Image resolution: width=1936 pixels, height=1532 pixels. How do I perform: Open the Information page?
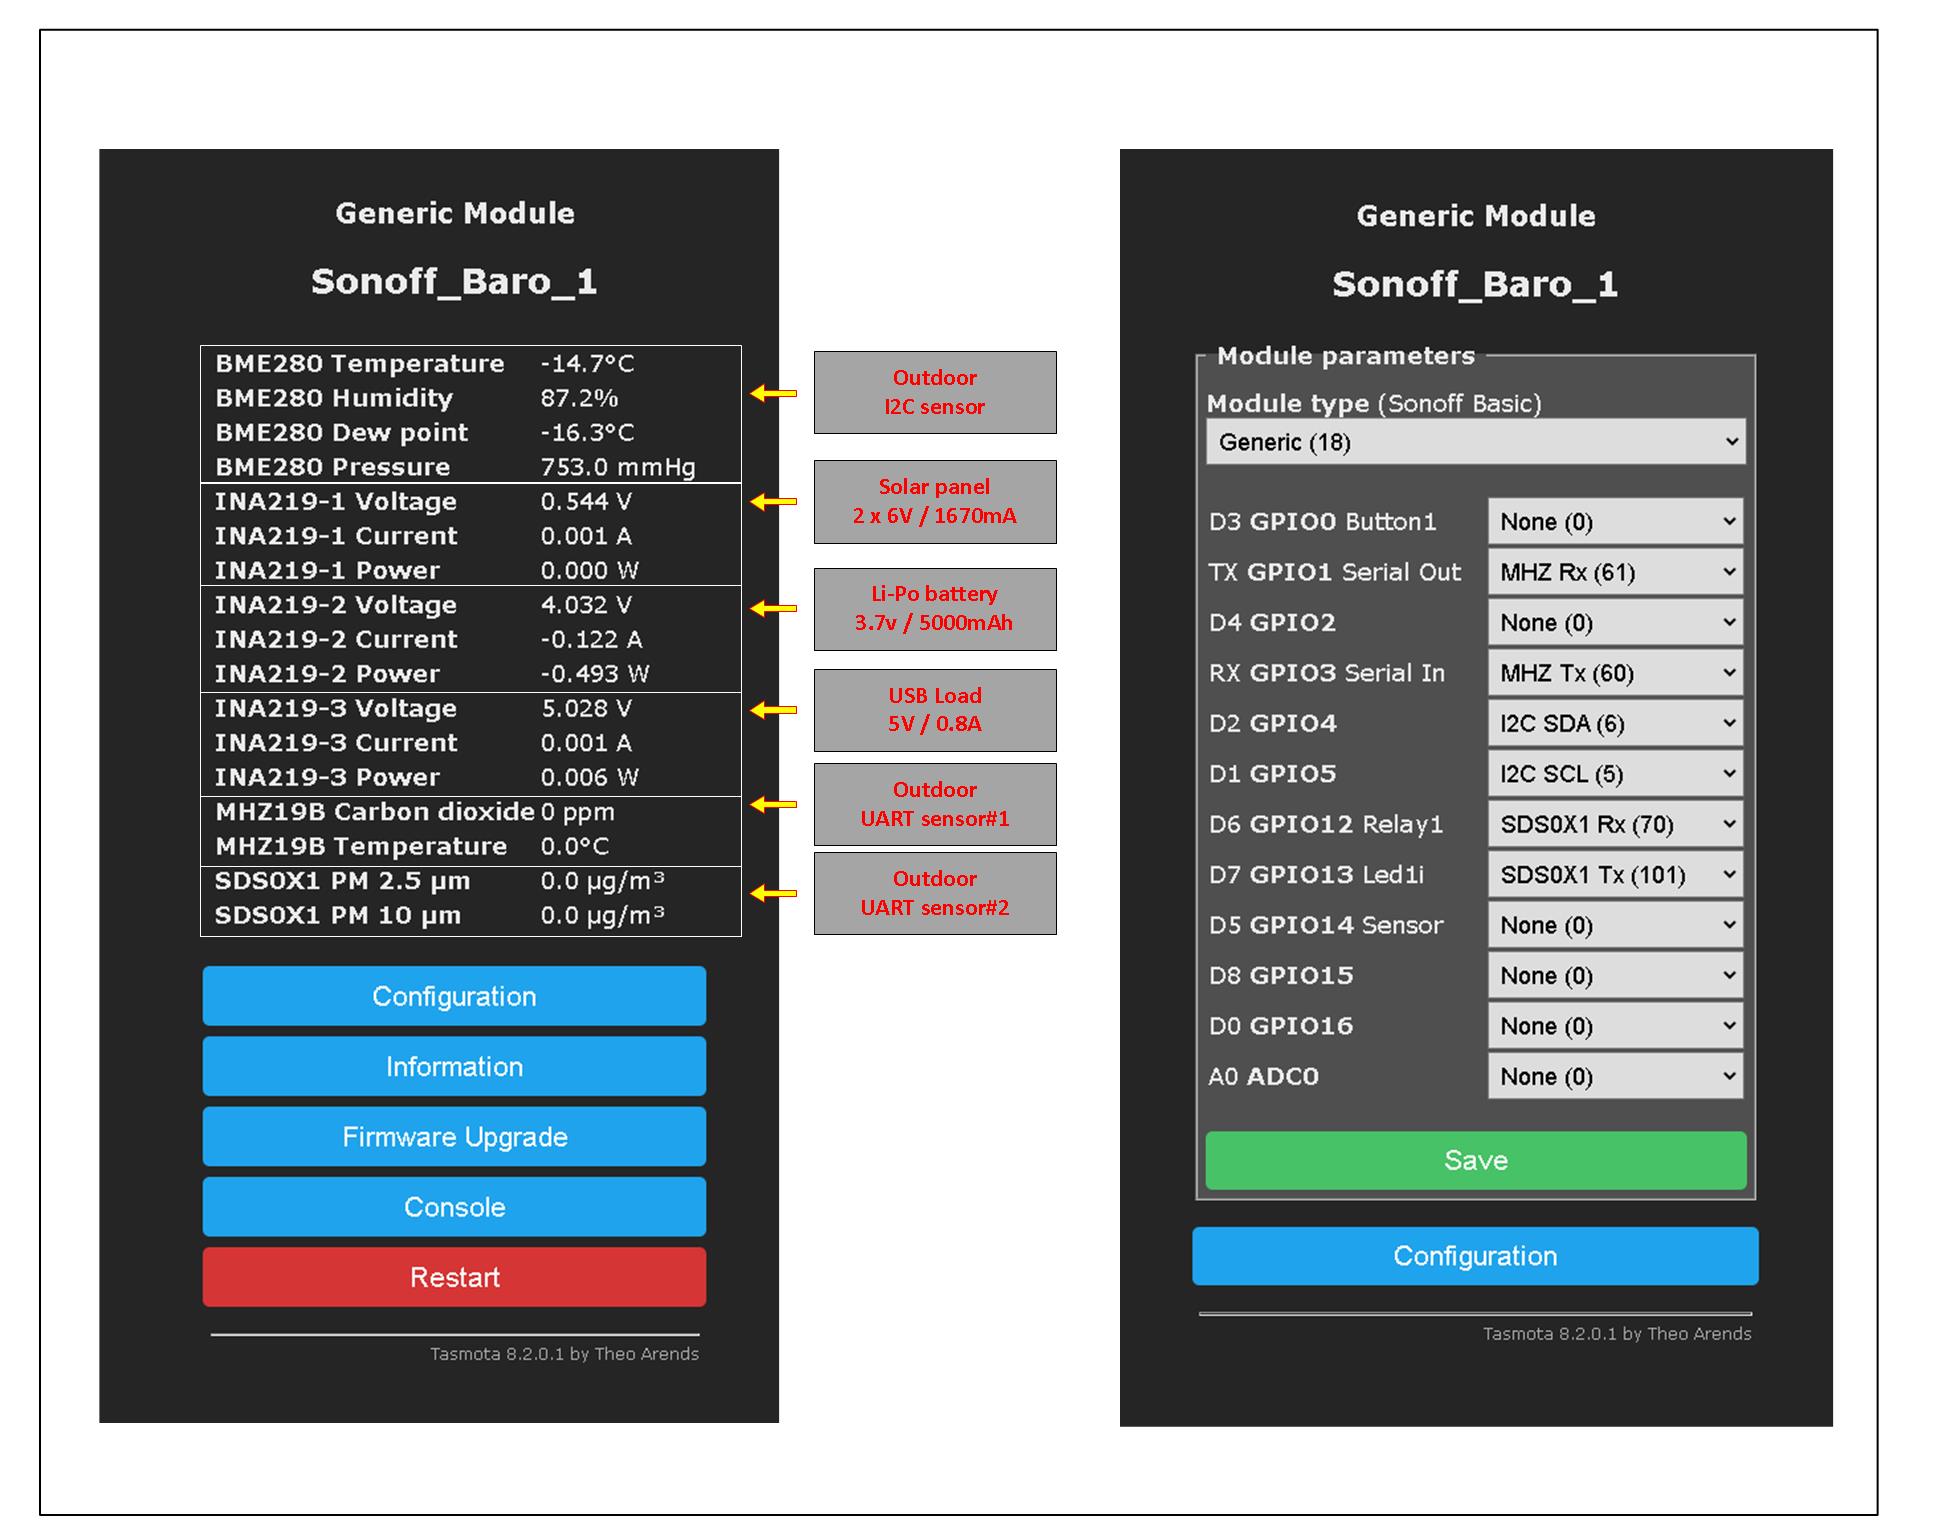coord(454,1066)
